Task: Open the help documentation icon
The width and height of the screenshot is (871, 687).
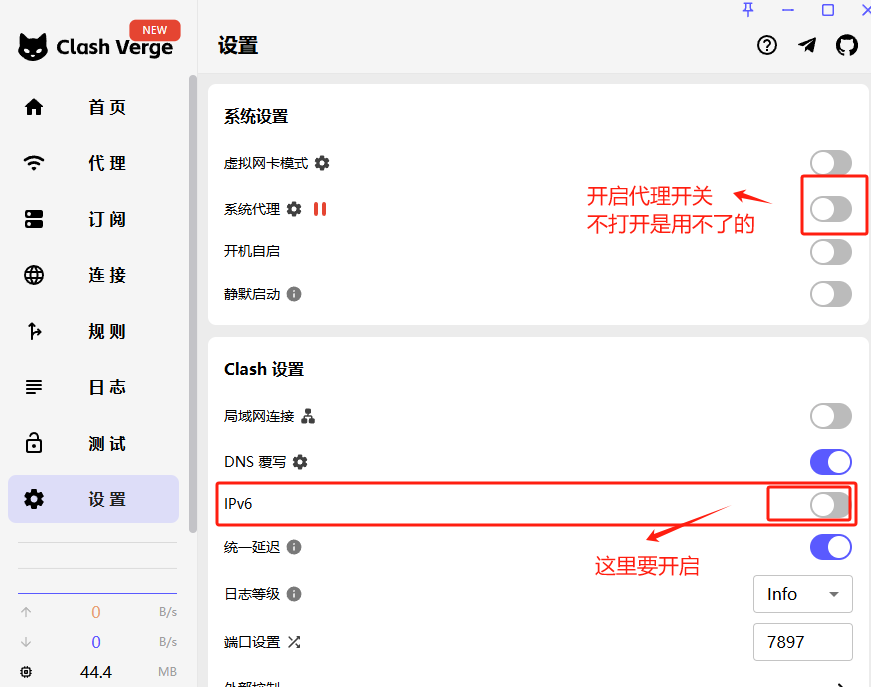Action: click(767, 45)
